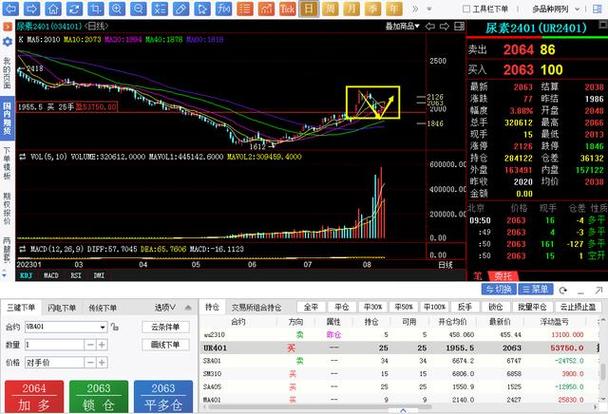Decrease 价格 with the minus button
Image resolution: width=608 pixels, height=414 pixels.
point(90,362)
